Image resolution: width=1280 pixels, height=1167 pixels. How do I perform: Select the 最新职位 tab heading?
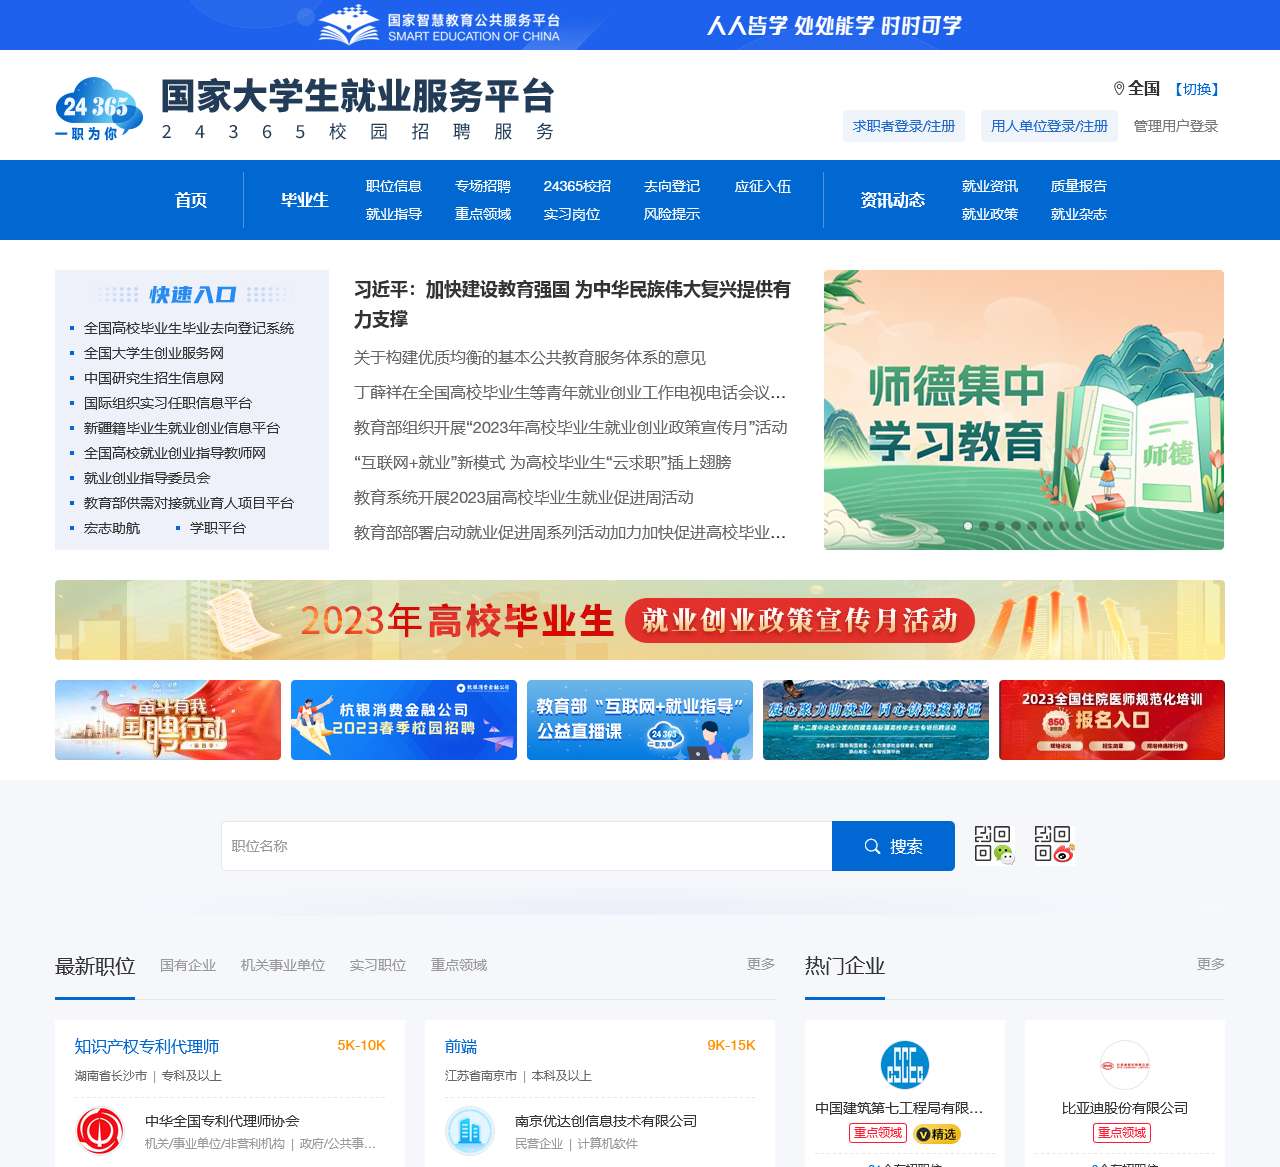(95, 966)
